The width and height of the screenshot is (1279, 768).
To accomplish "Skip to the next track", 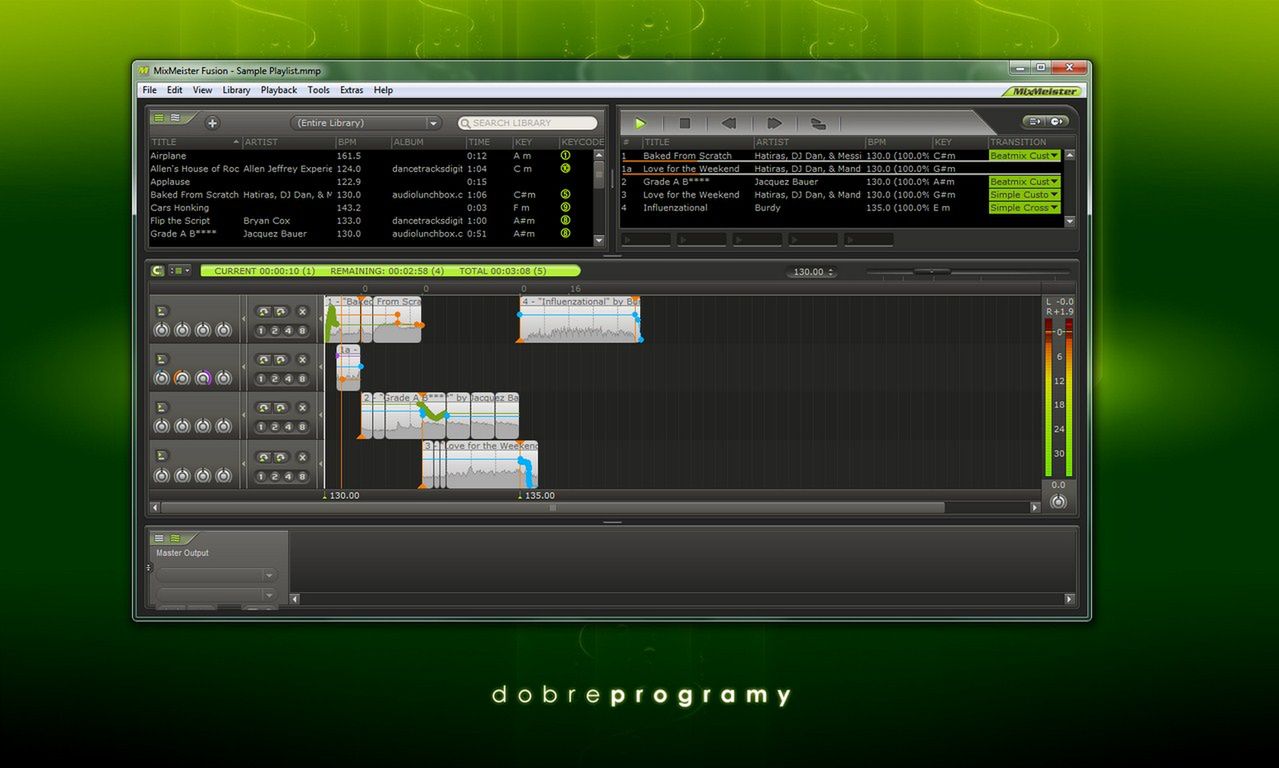I will click(774, 123).
